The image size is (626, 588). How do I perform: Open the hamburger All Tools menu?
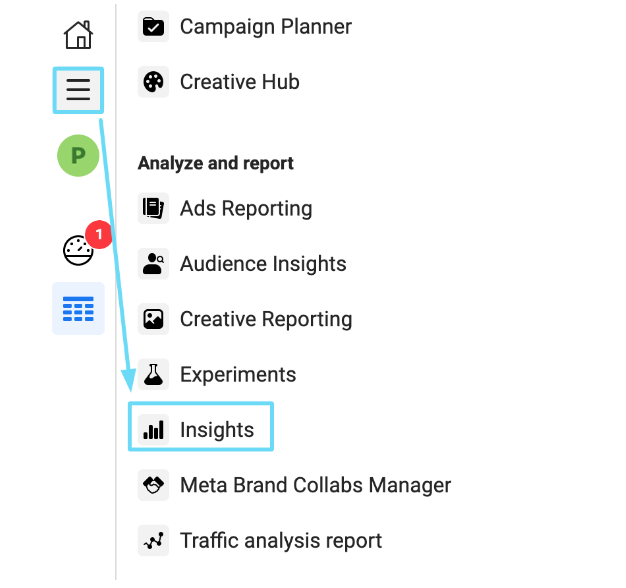78,91
